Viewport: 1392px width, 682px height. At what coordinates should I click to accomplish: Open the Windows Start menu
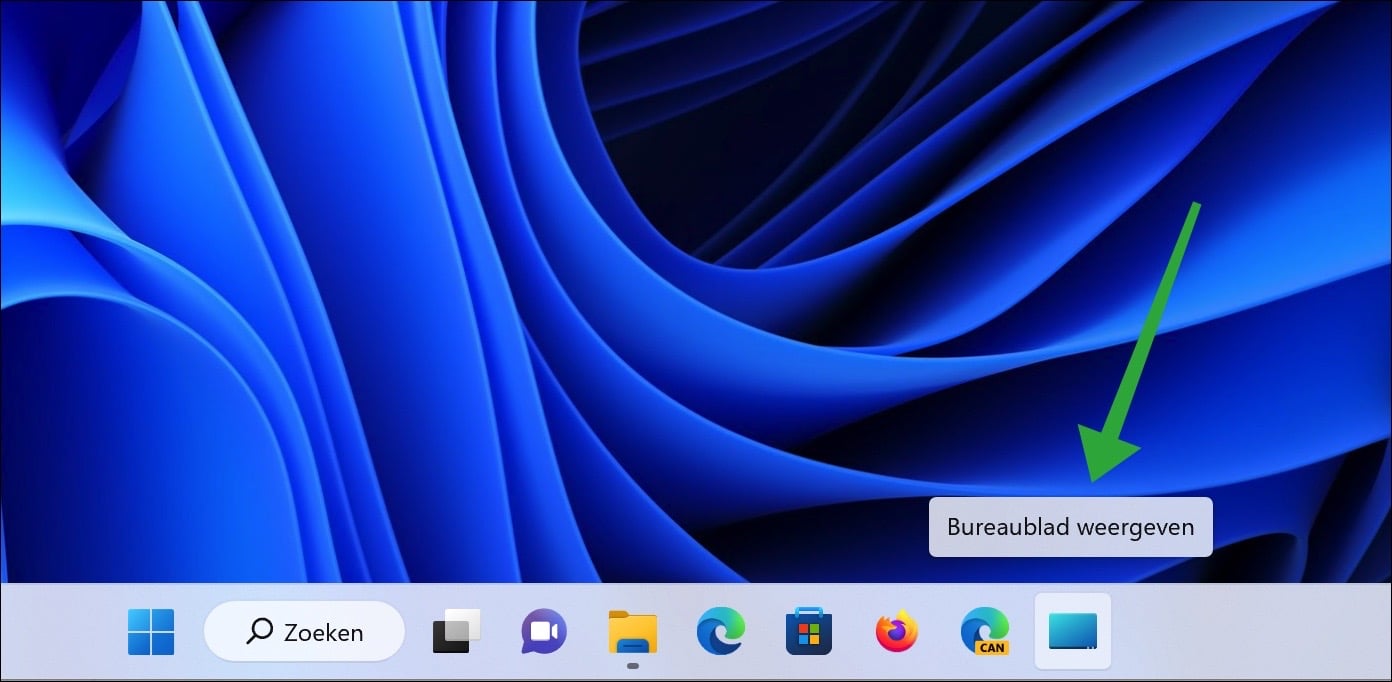[151, 632]
